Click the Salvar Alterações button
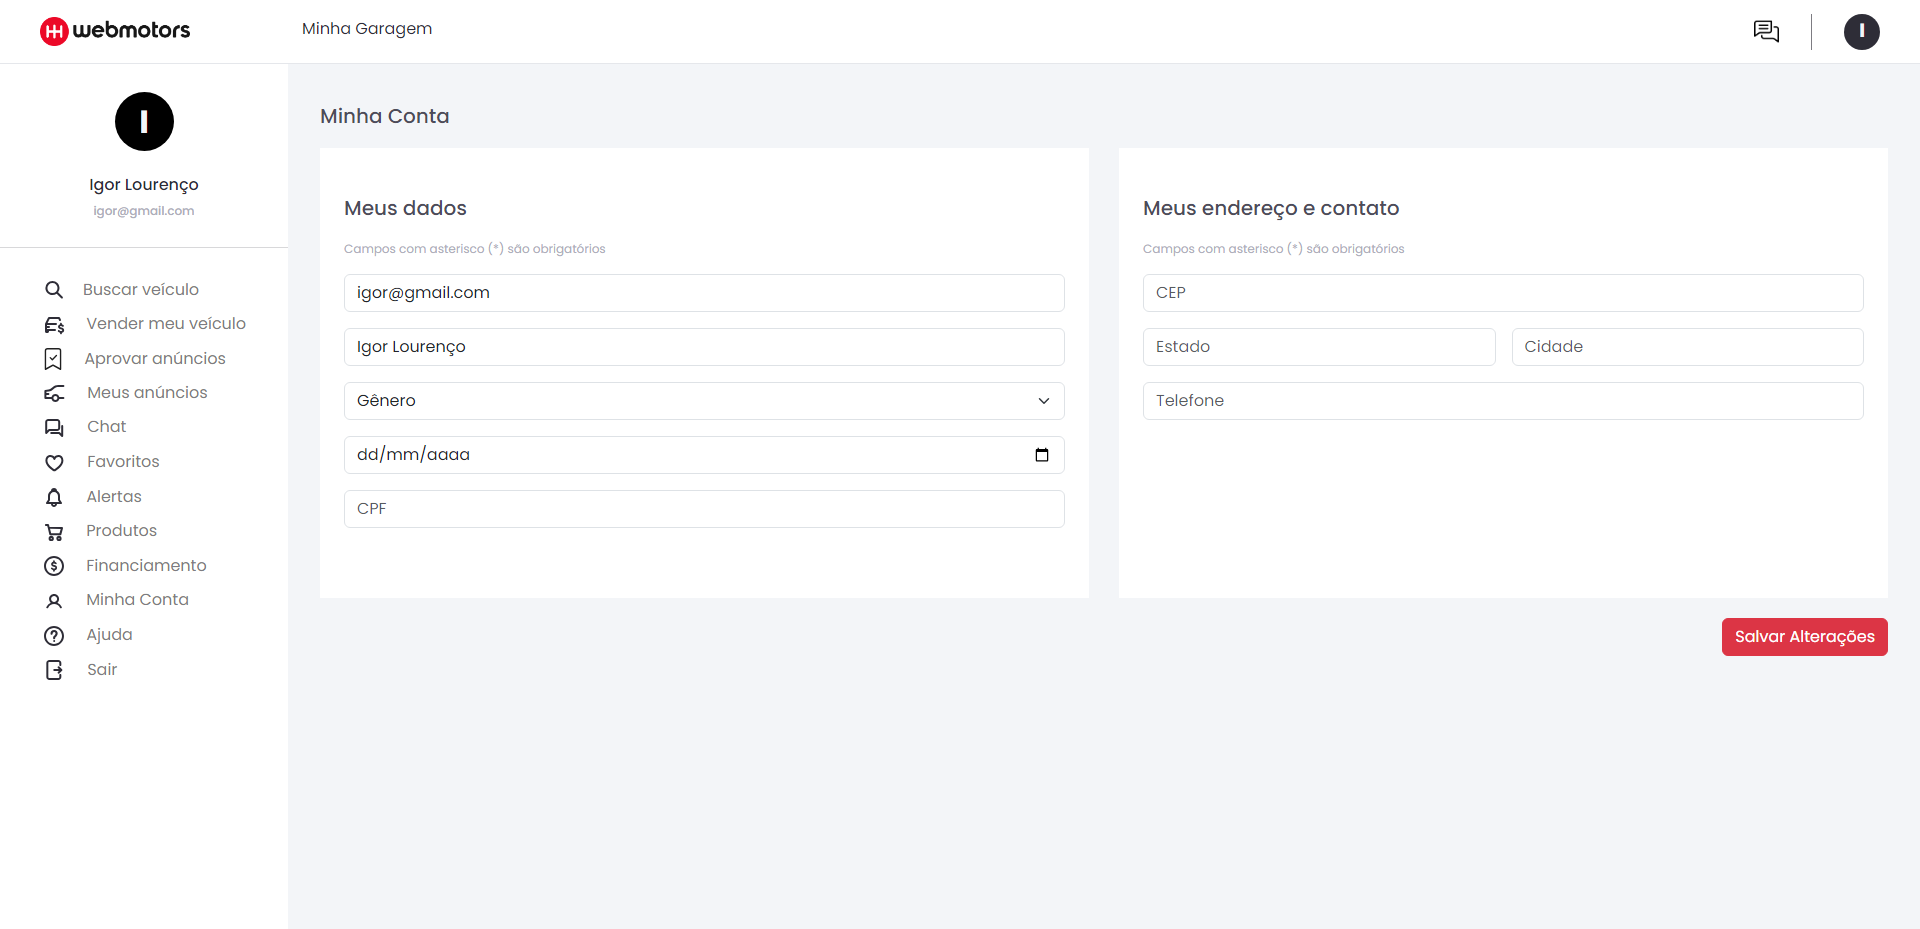Viewport: 1920px width, 929px height. coord(1804,637)
